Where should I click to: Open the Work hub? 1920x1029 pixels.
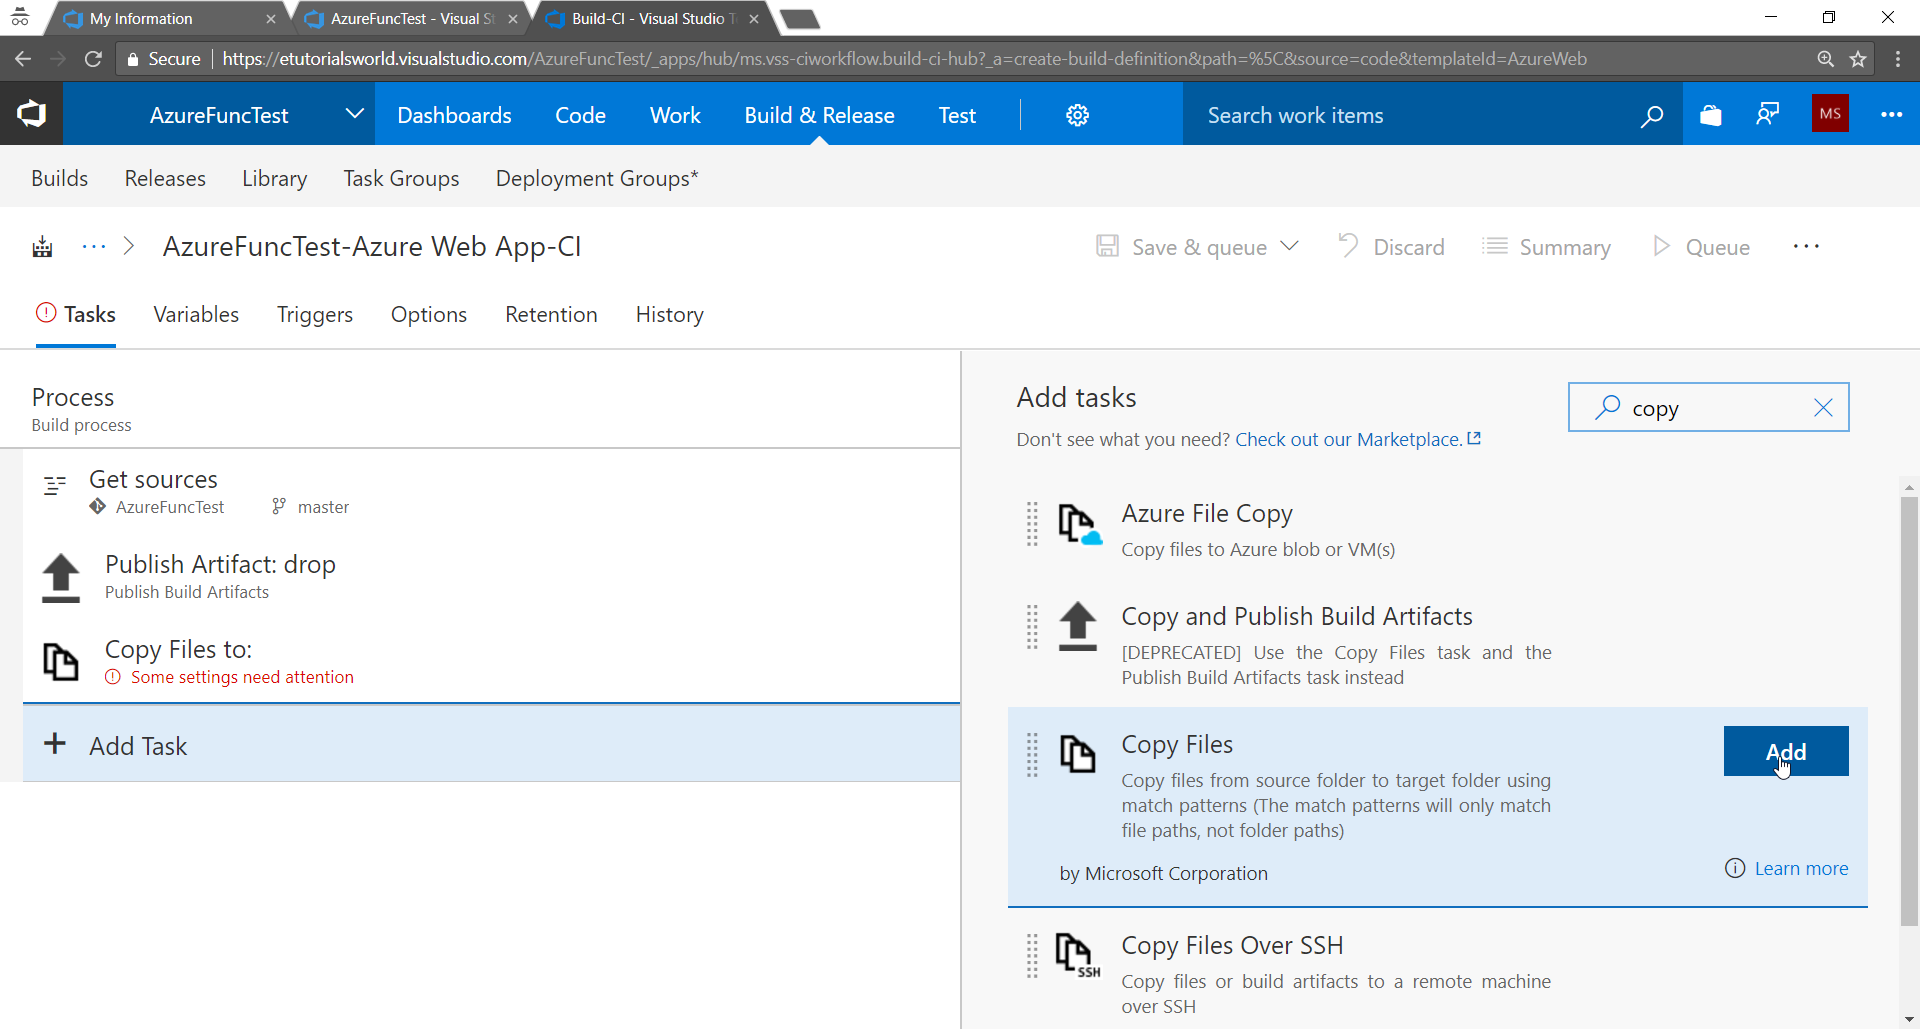pos(675,115)
